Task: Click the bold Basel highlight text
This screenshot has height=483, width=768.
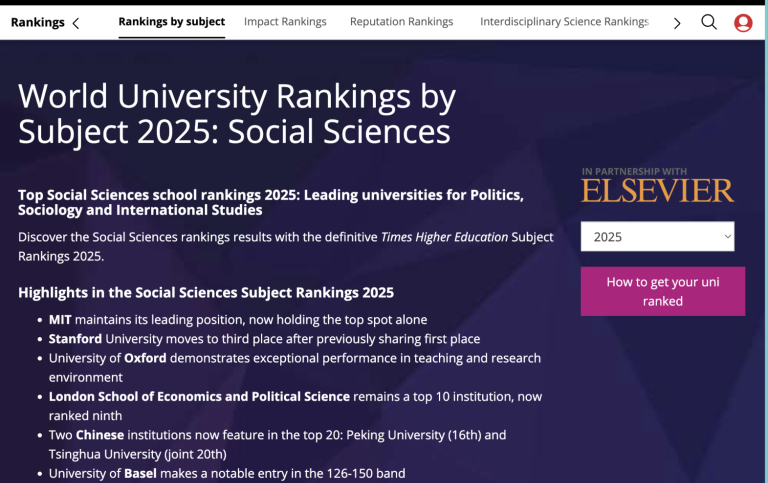Action: [x=140, y=473]
